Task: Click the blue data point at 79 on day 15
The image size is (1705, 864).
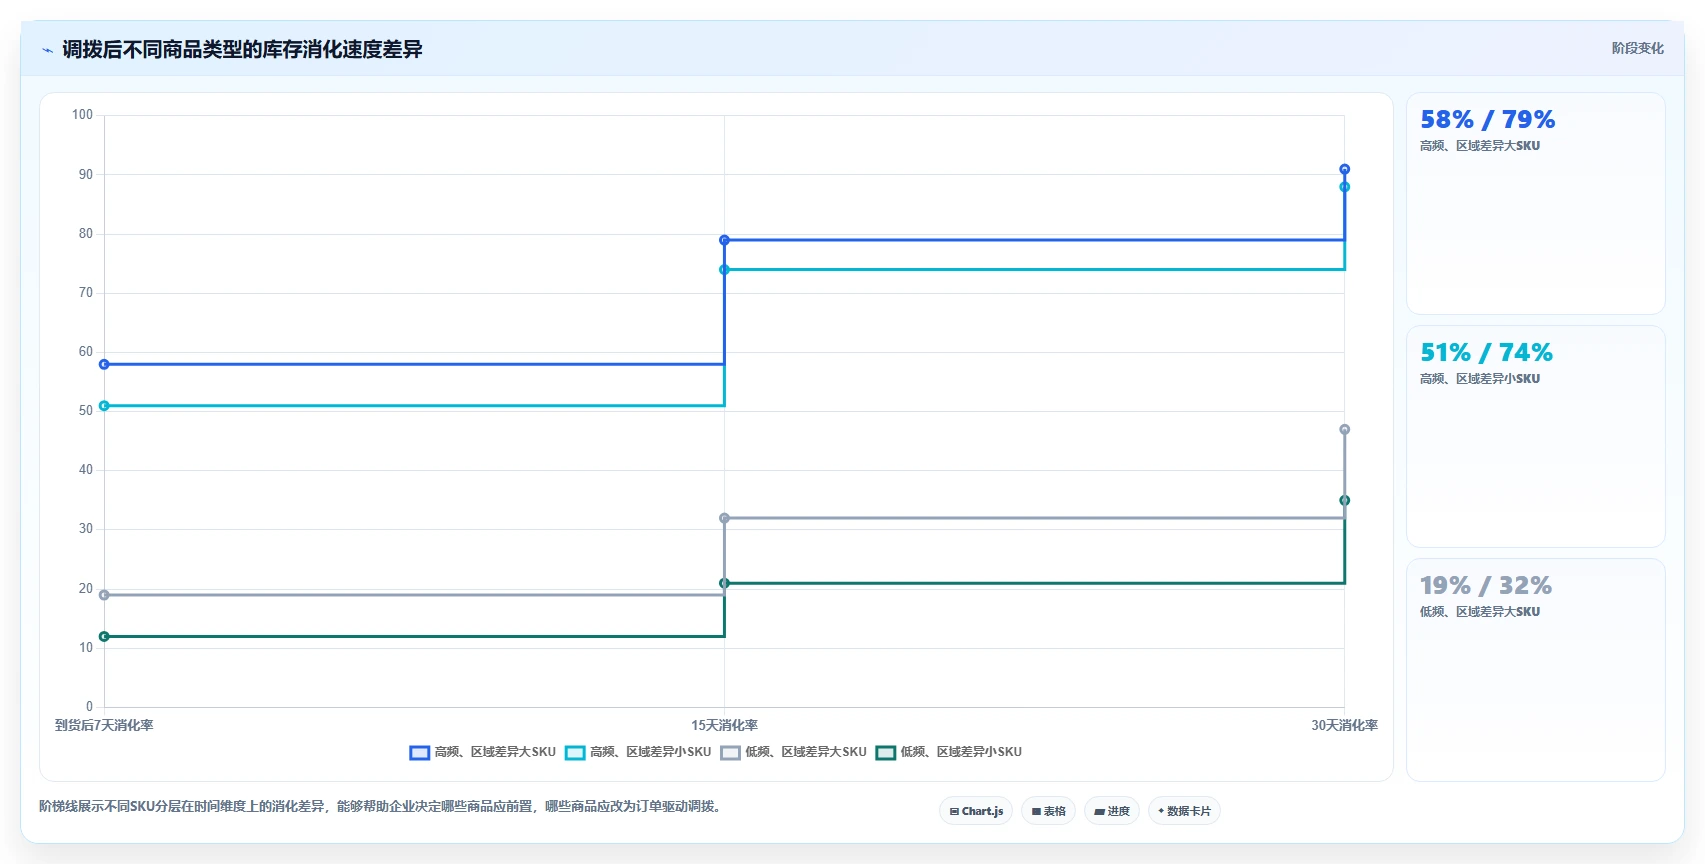Action: pos(724,240)
